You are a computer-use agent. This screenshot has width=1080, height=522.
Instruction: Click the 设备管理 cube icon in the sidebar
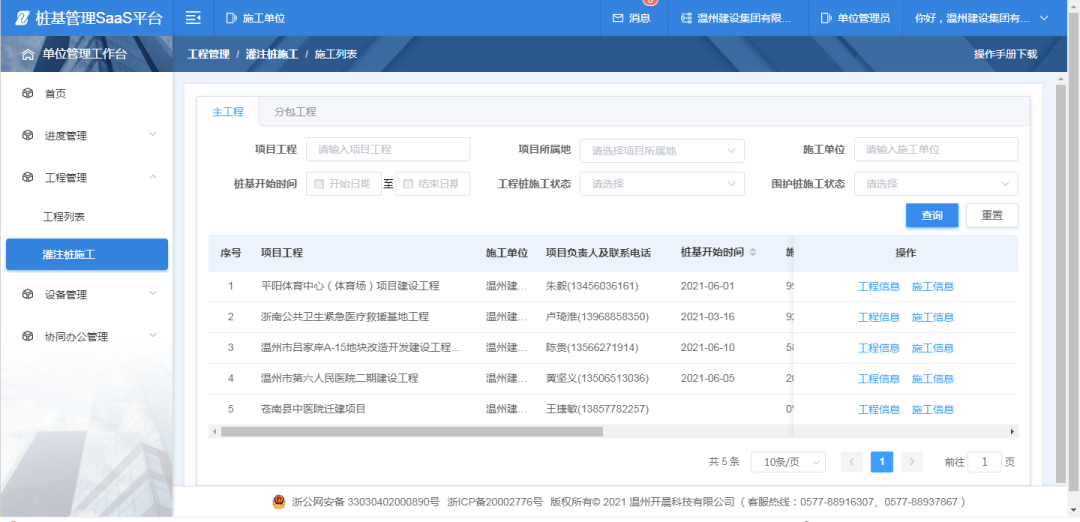click(x=28, y=294)
